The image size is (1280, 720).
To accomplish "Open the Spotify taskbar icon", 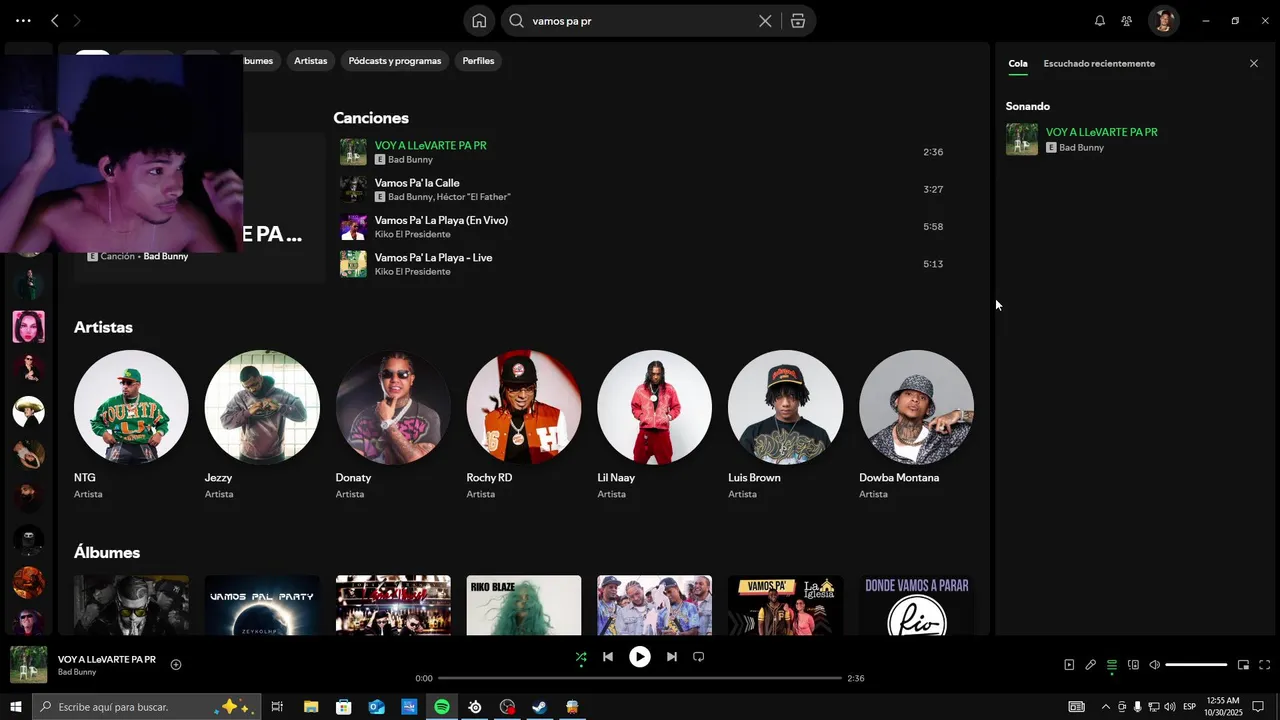I will pyautogui.click(x=442, y=707).
